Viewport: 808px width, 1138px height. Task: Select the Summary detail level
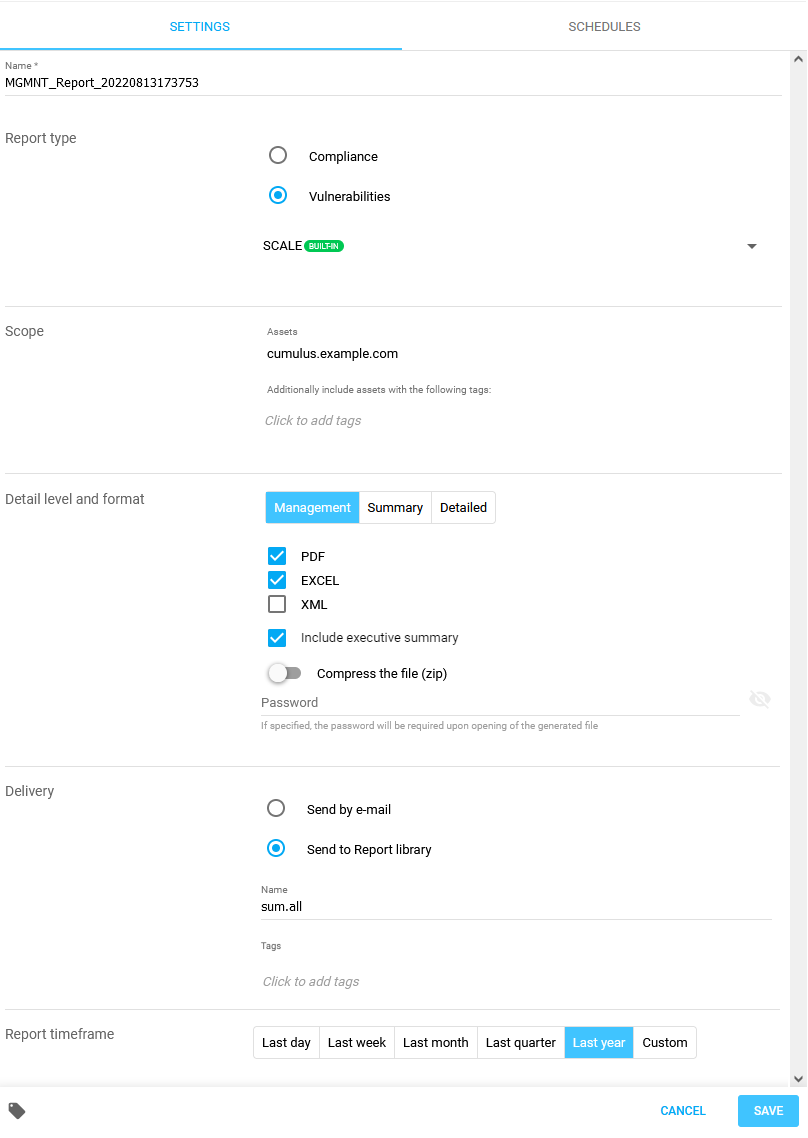(394, 507)
